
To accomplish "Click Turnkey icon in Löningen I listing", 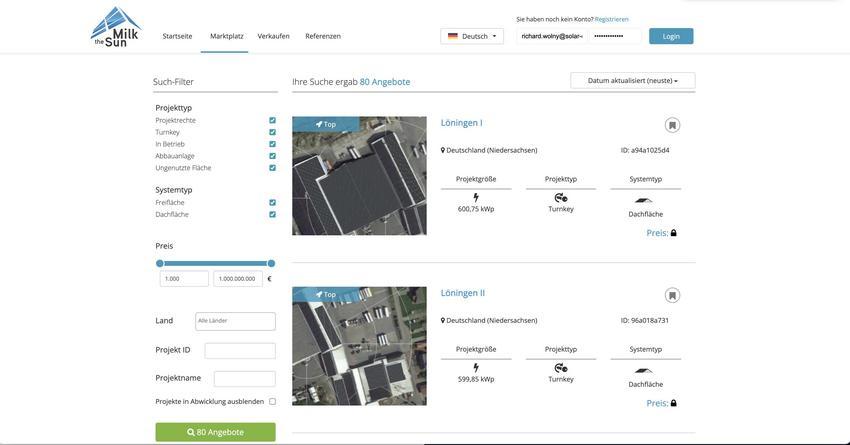I will pyautogui.click(x=561, y=197).
